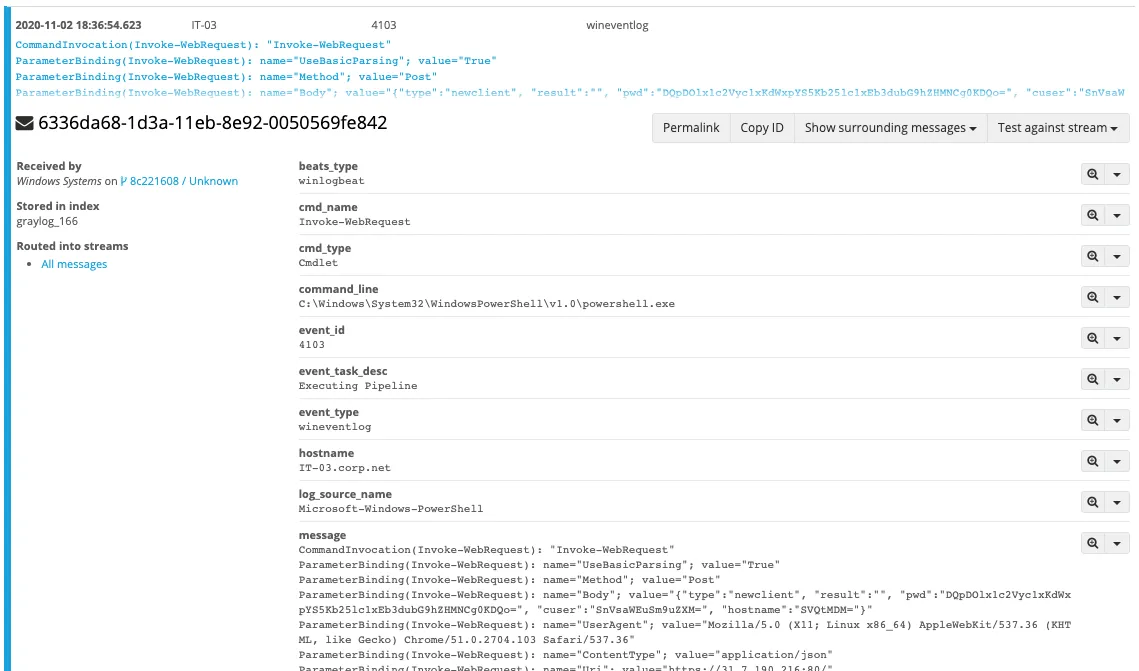This screenshot has height=671, width=1139.
Task: Click the Executing Pipeline value
Action: (x=358, y=386)
